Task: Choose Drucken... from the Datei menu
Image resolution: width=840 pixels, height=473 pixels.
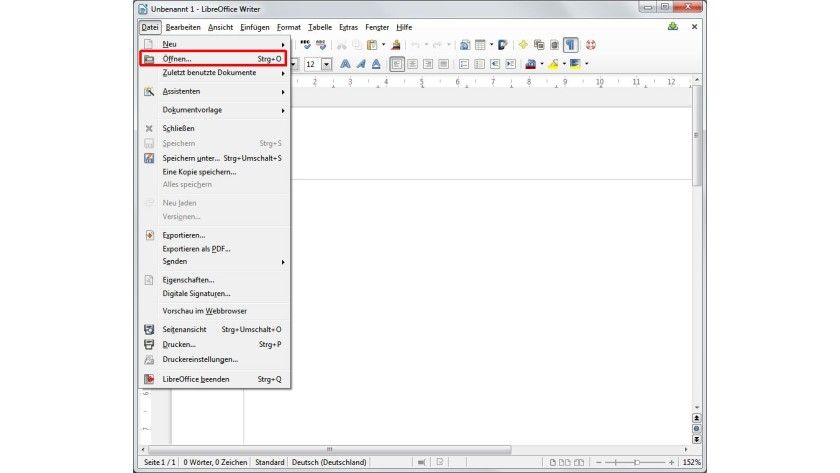Action: coord(214,344)
